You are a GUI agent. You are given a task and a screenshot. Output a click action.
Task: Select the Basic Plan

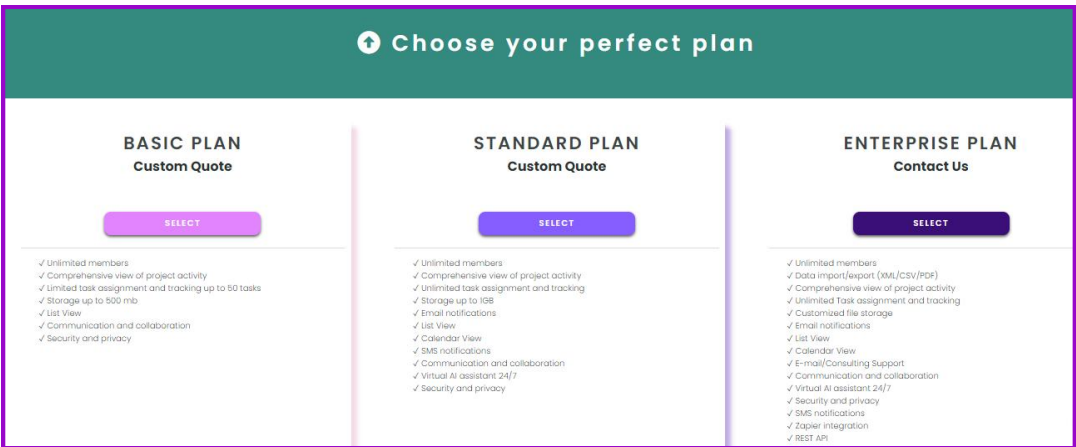click(x=182, y=223)
